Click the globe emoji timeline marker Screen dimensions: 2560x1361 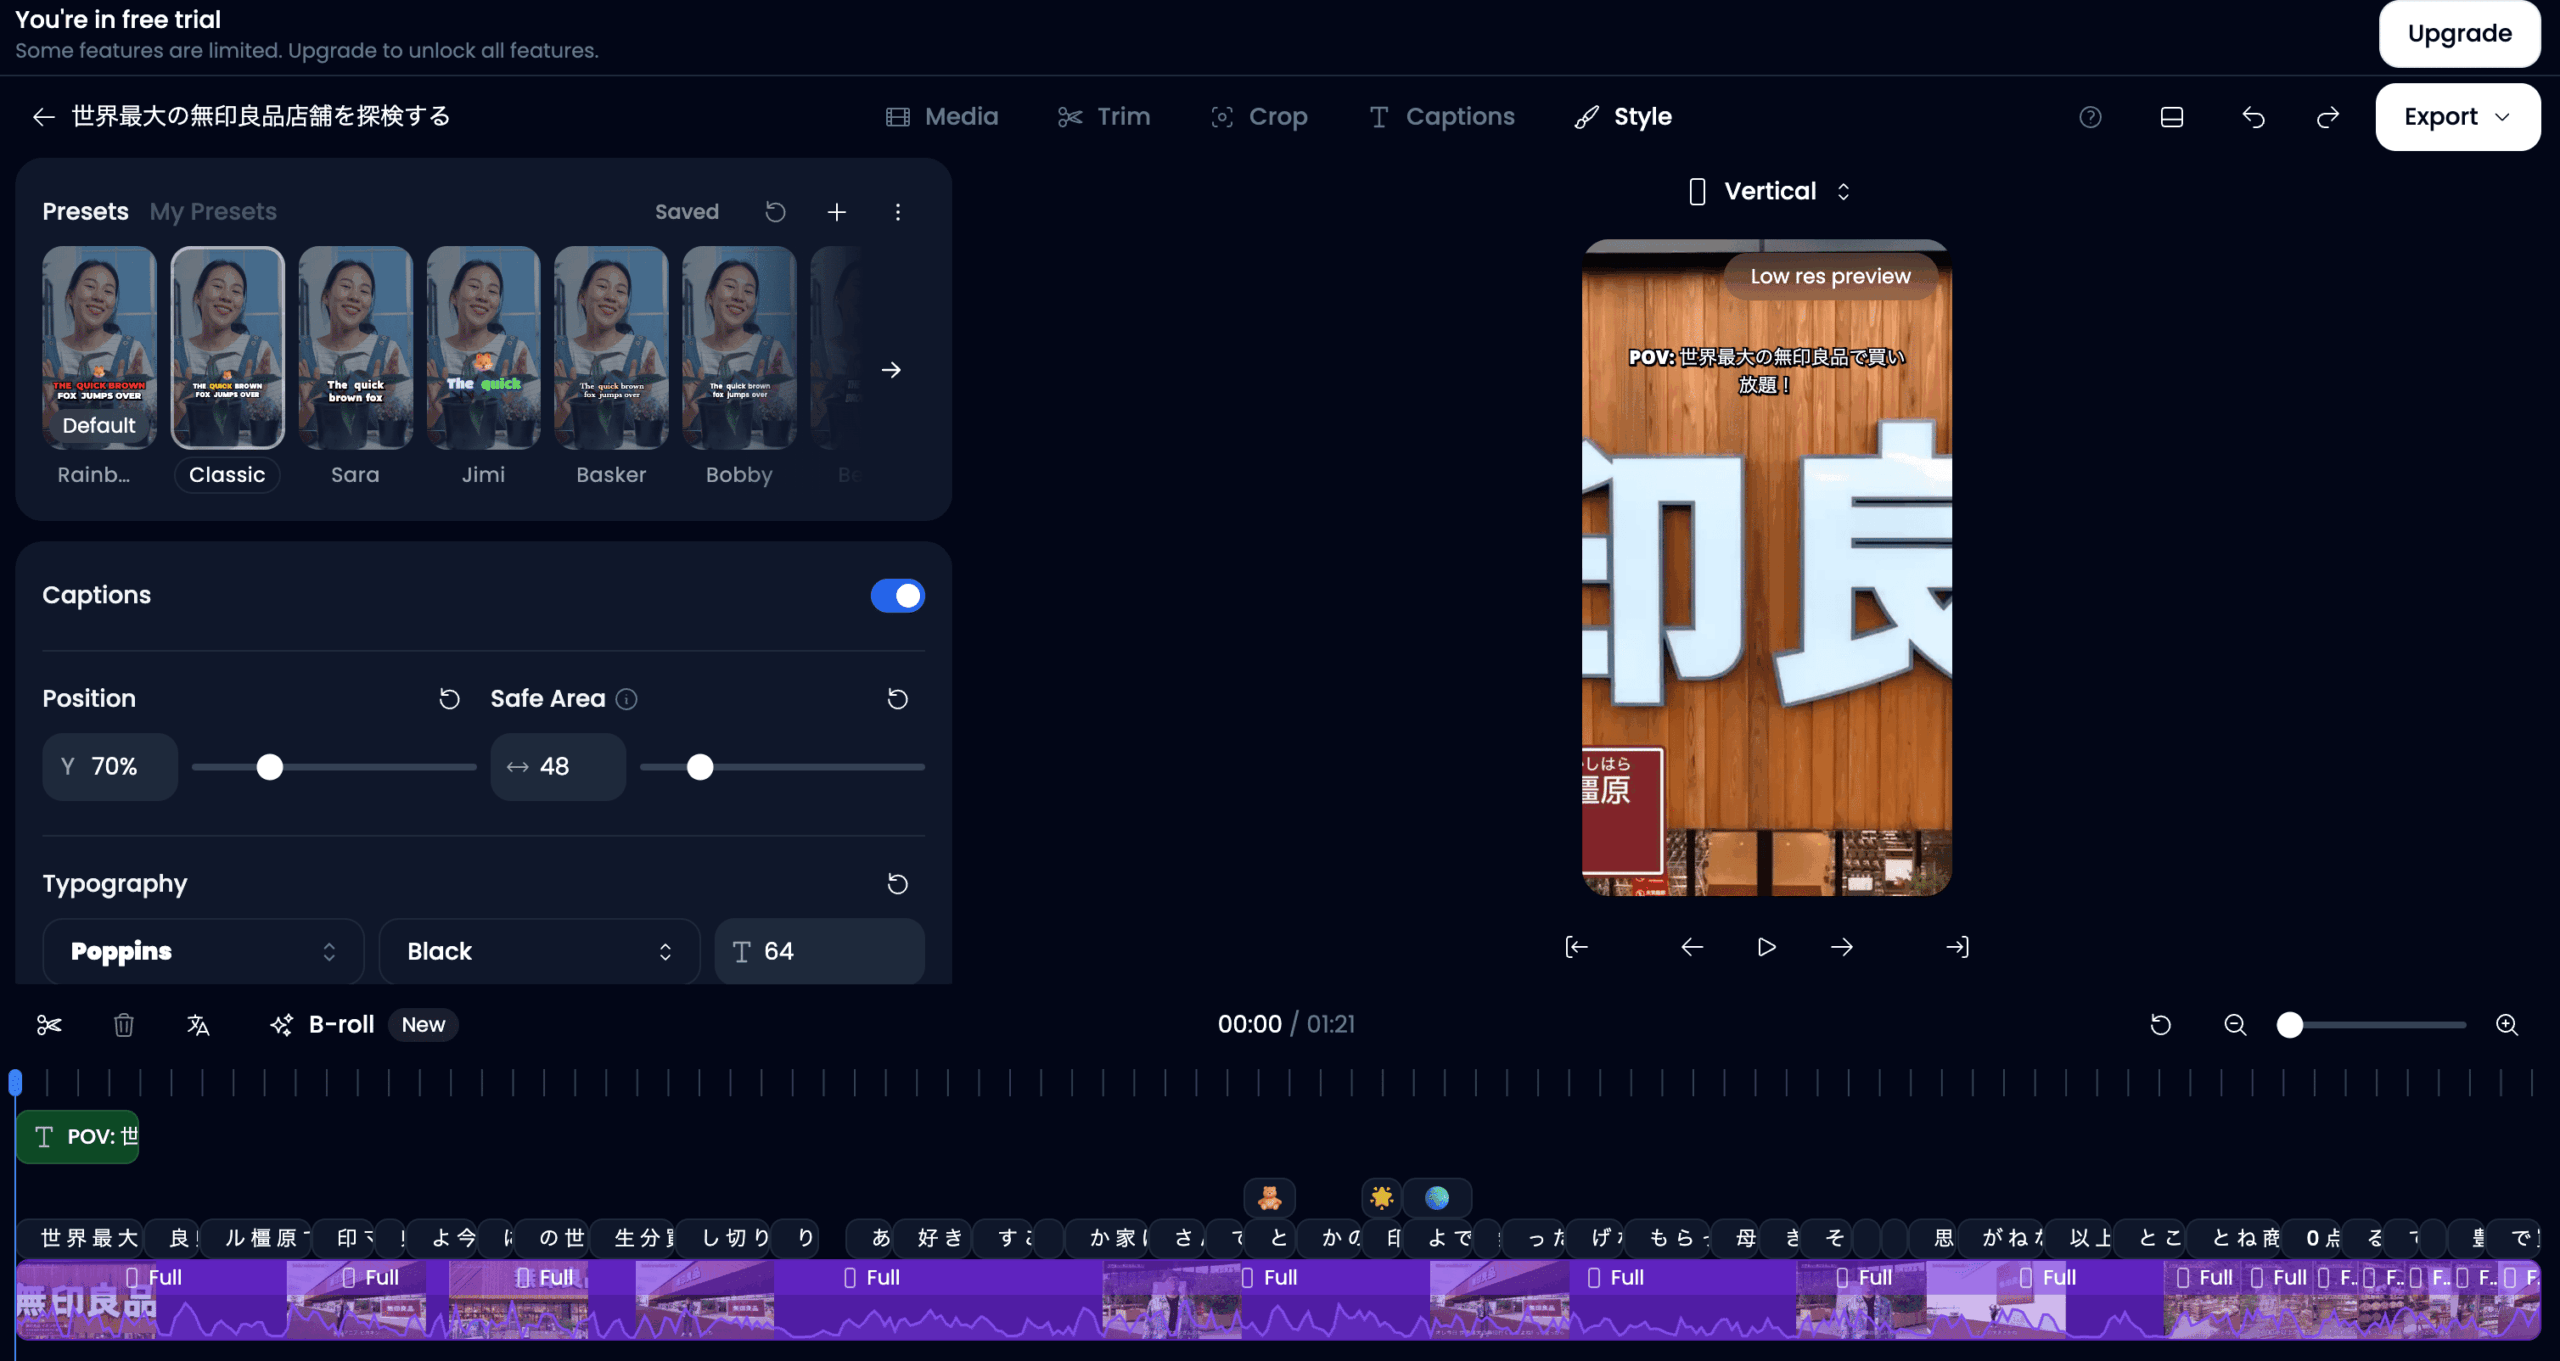[x=1437, y=1197]
